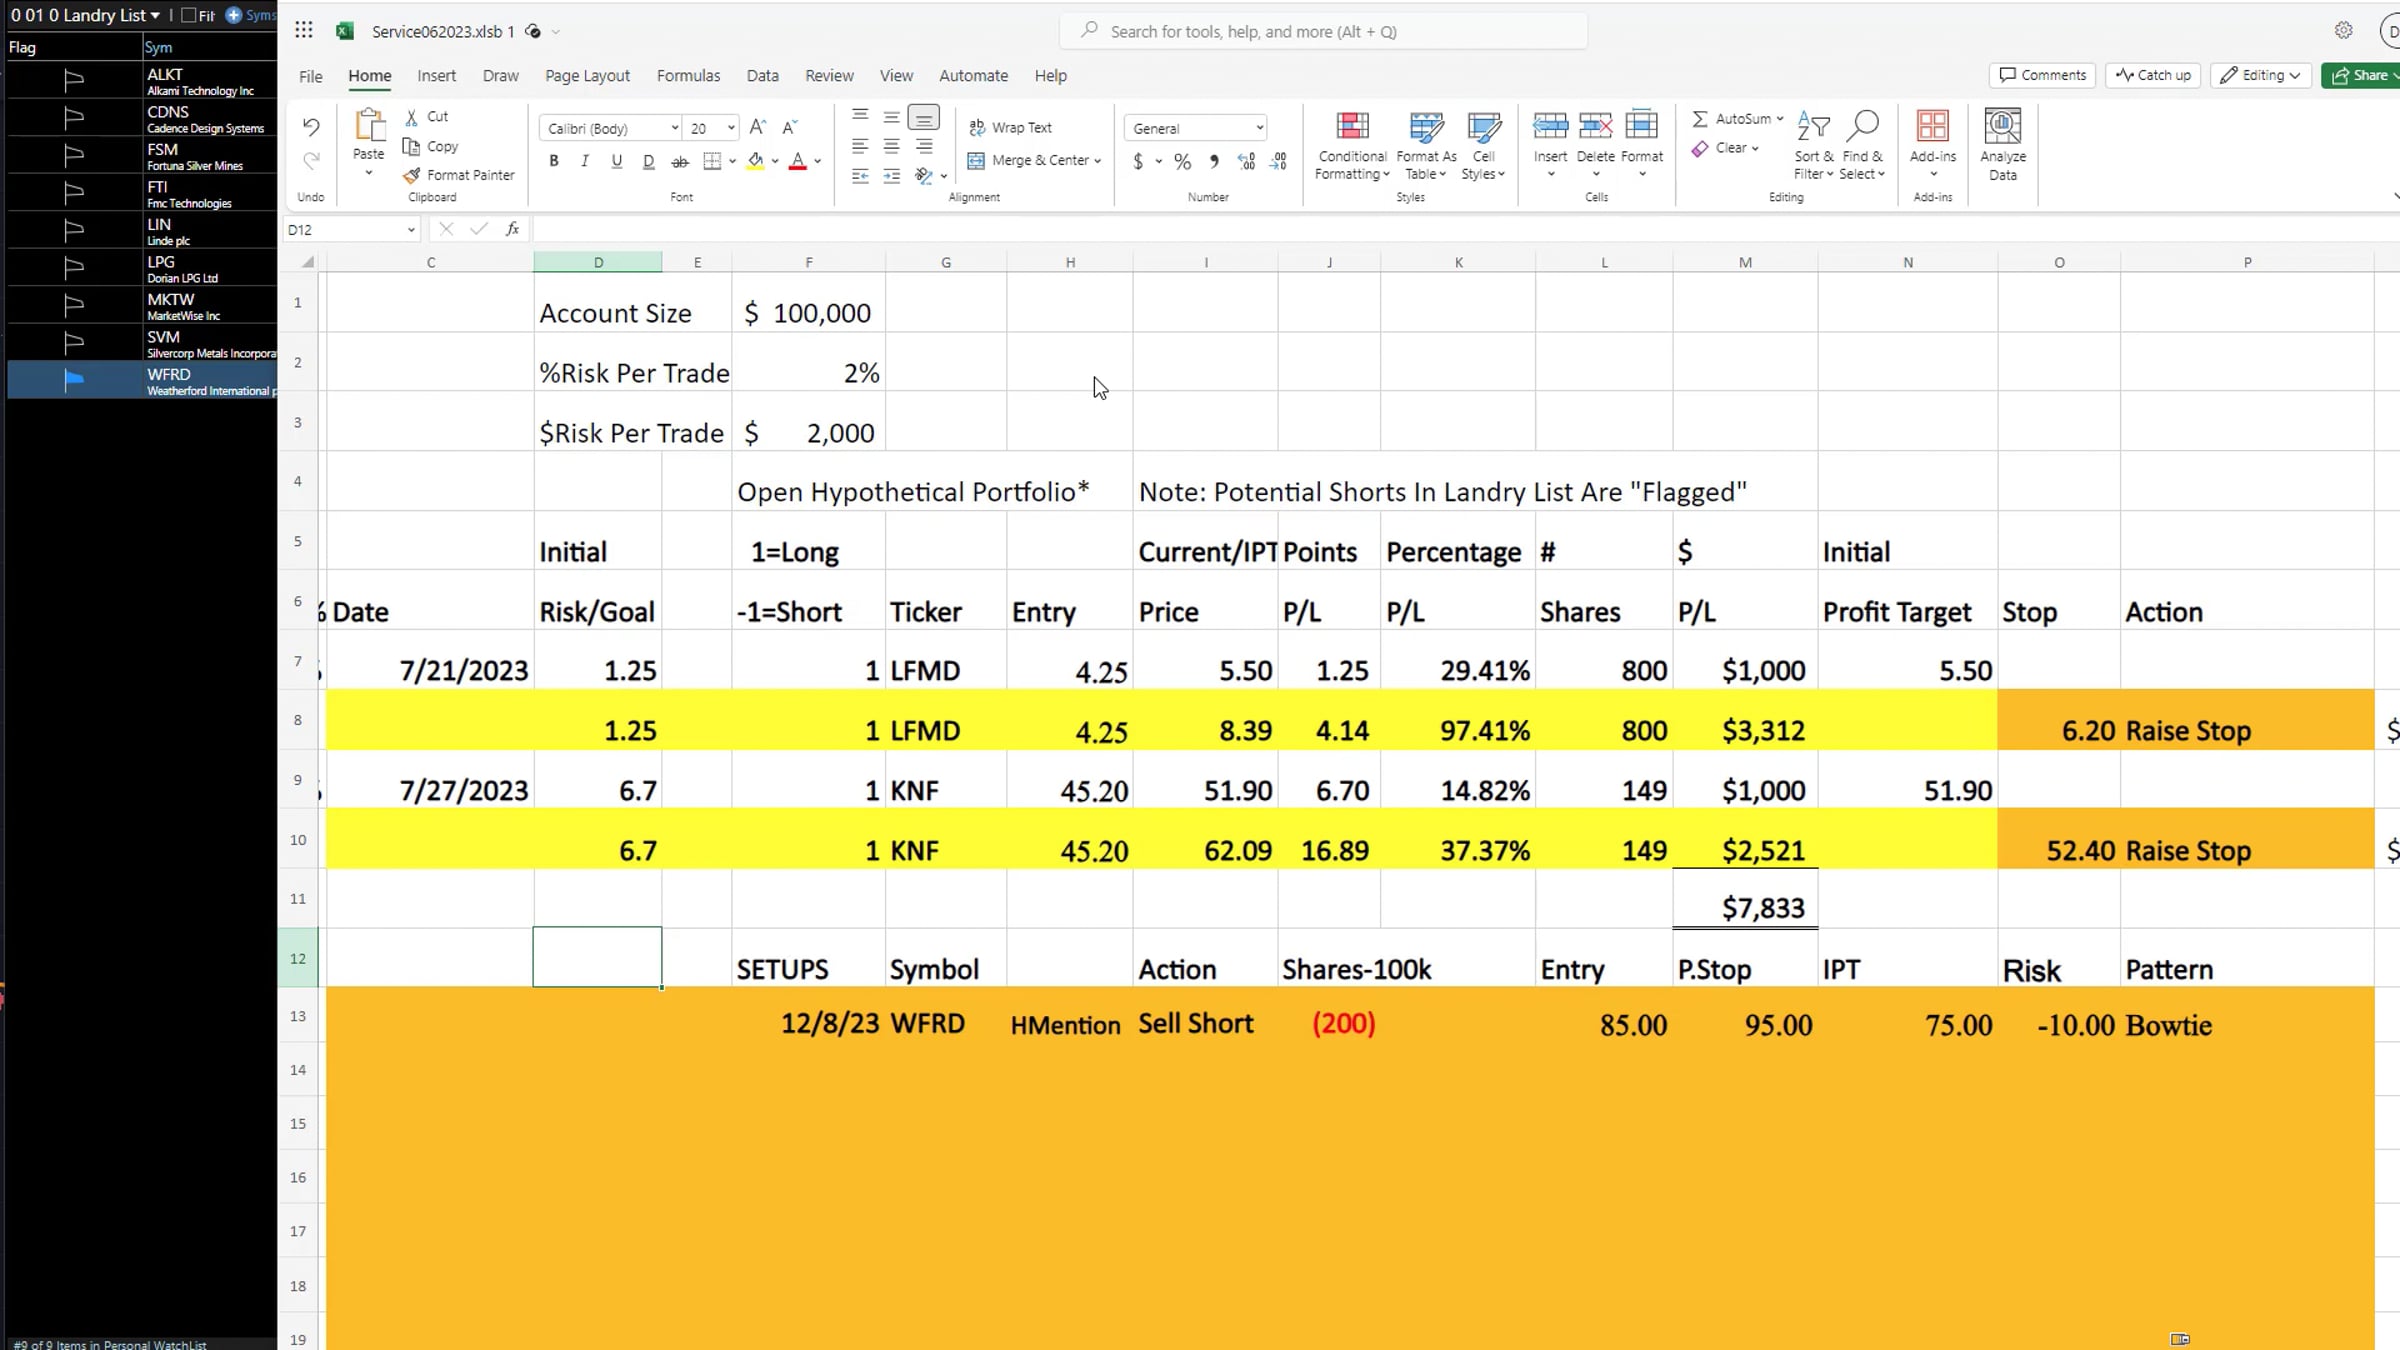Apply borders to the cell
This screenshot has height=1350, width=2400.
[712, 161]
